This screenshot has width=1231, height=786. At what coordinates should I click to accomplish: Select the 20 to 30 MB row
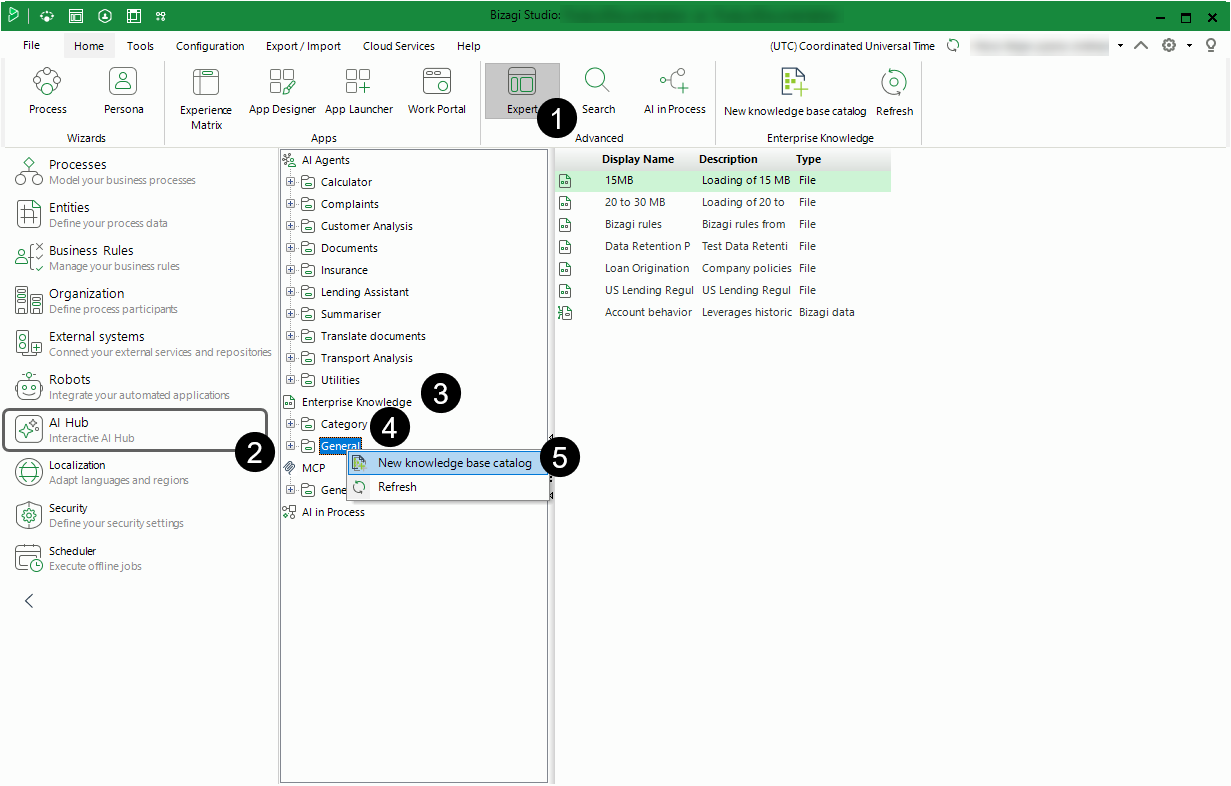(723, 202)
